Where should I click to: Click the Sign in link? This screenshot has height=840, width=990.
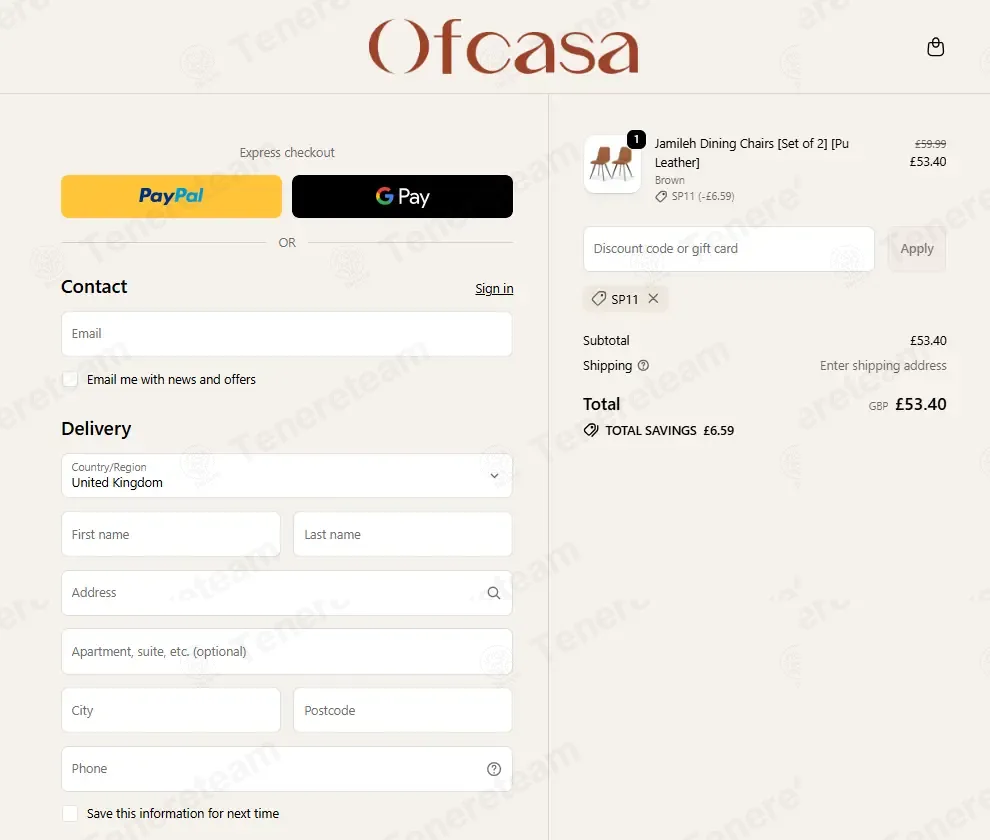point(494,289)
